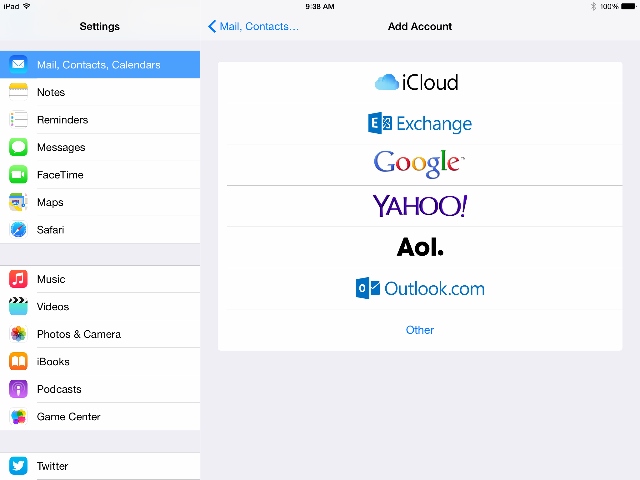Tap the battery indicator icon
The height and width of the screenshot is (480, 640).
(629, 6)
